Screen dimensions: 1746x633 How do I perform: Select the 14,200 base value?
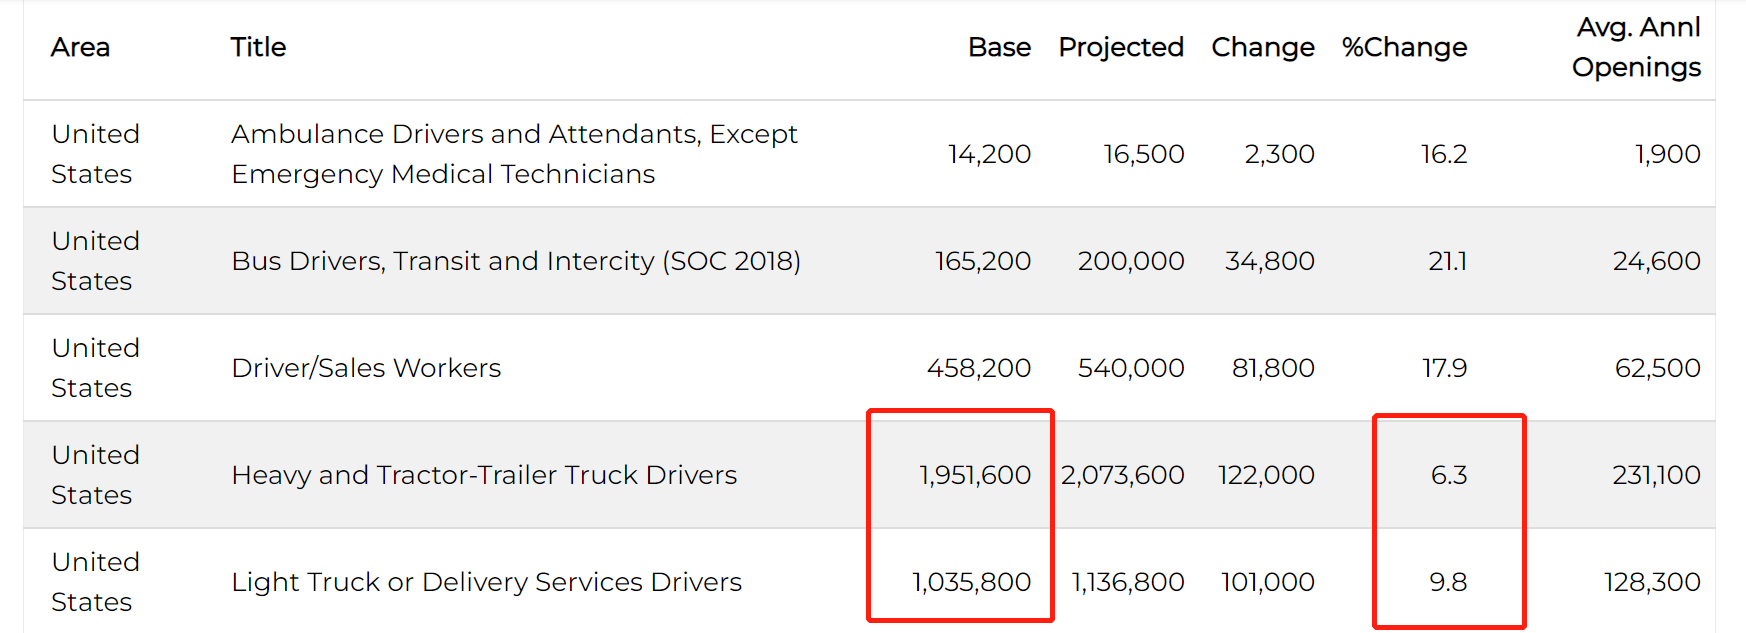click(989, 154)
